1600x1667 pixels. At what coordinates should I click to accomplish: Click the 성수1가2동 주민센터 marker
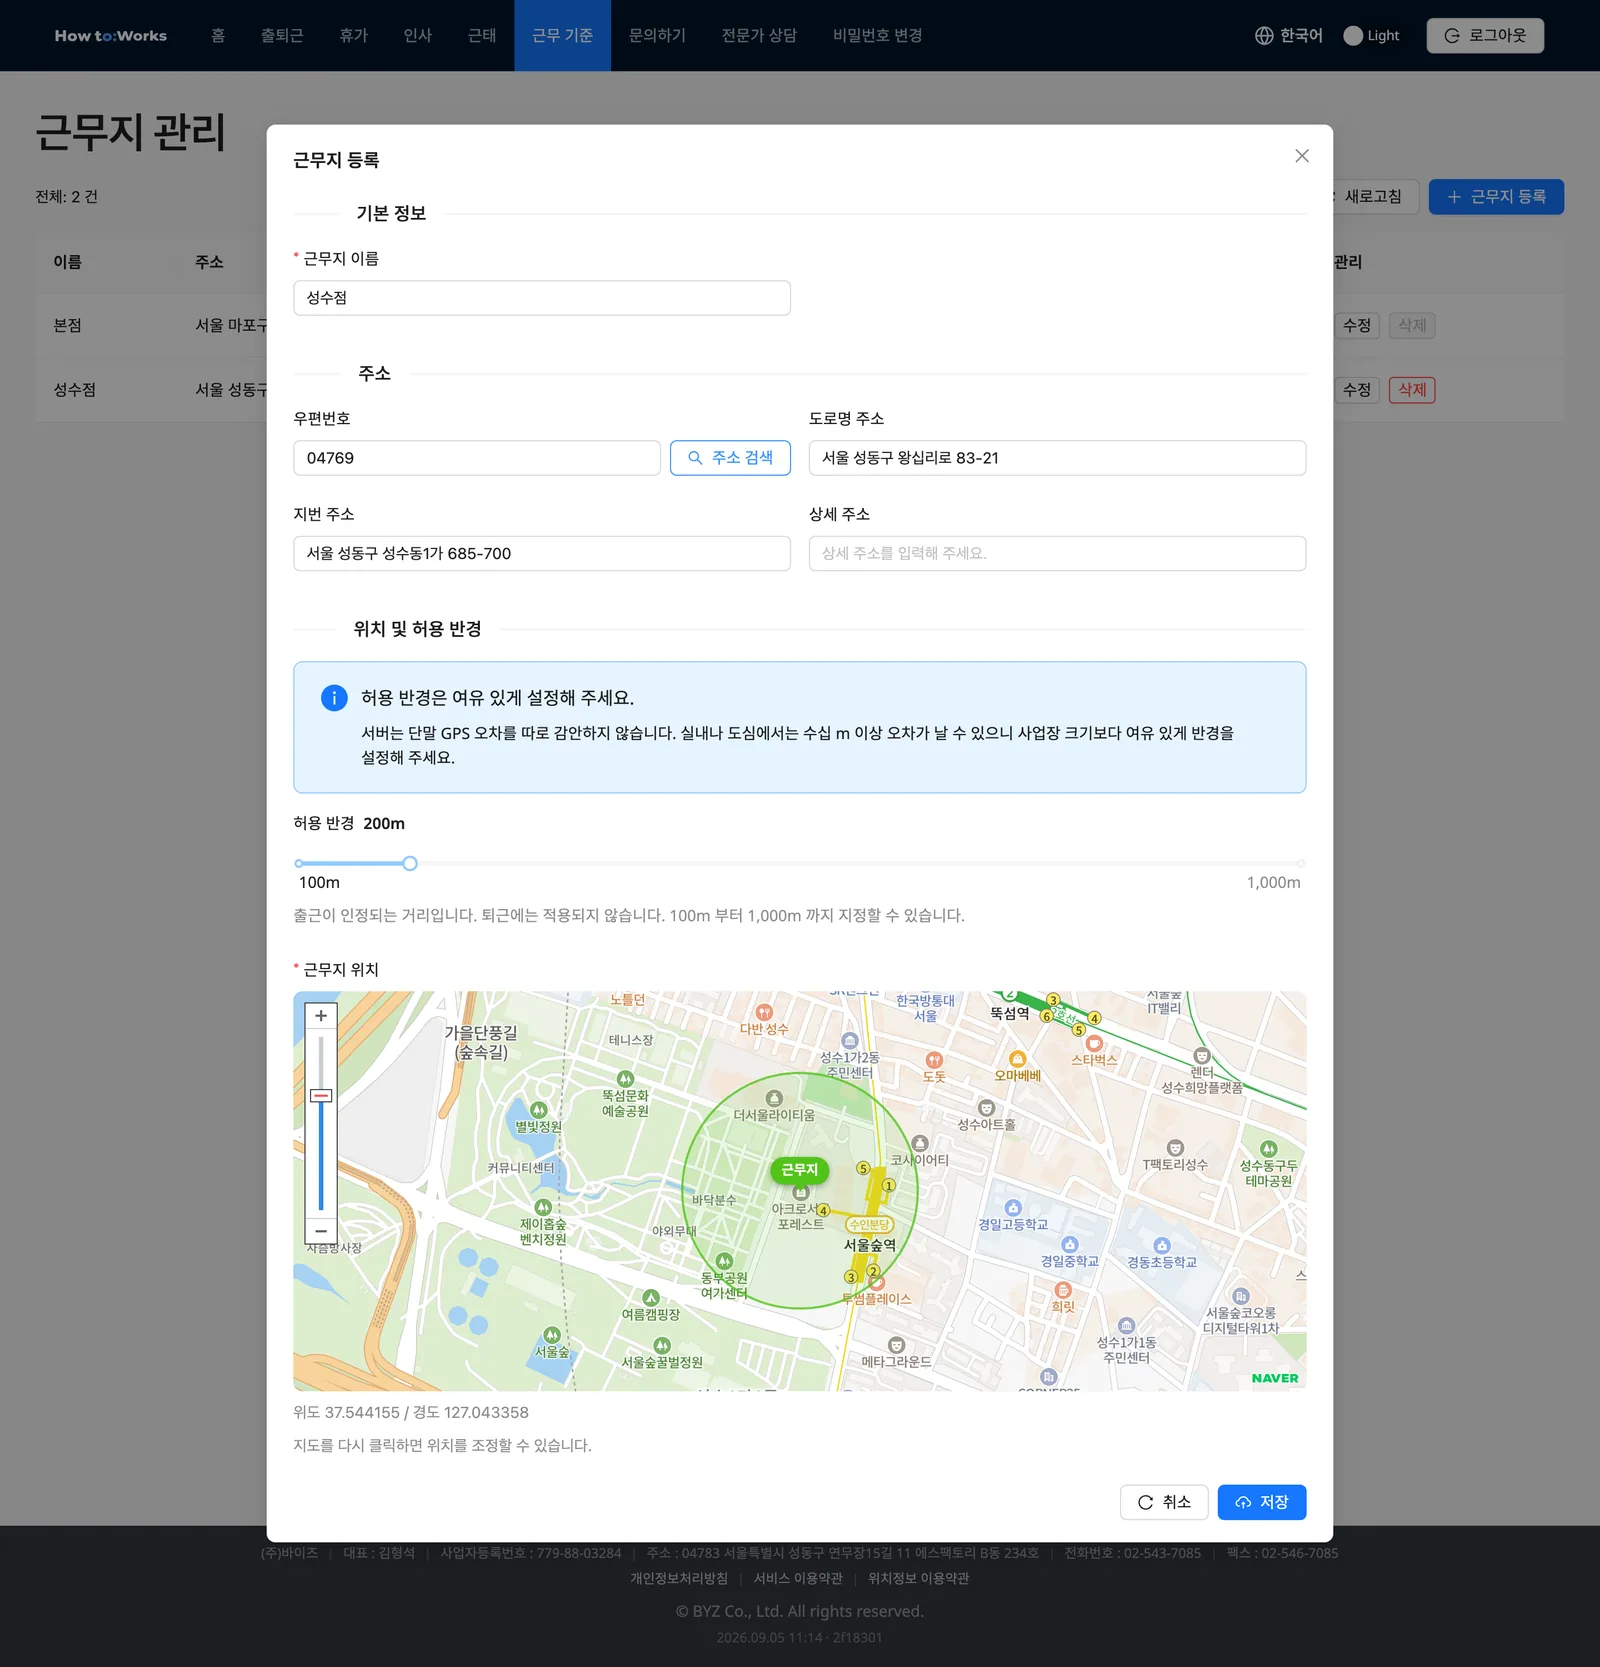click(850, 1041)
